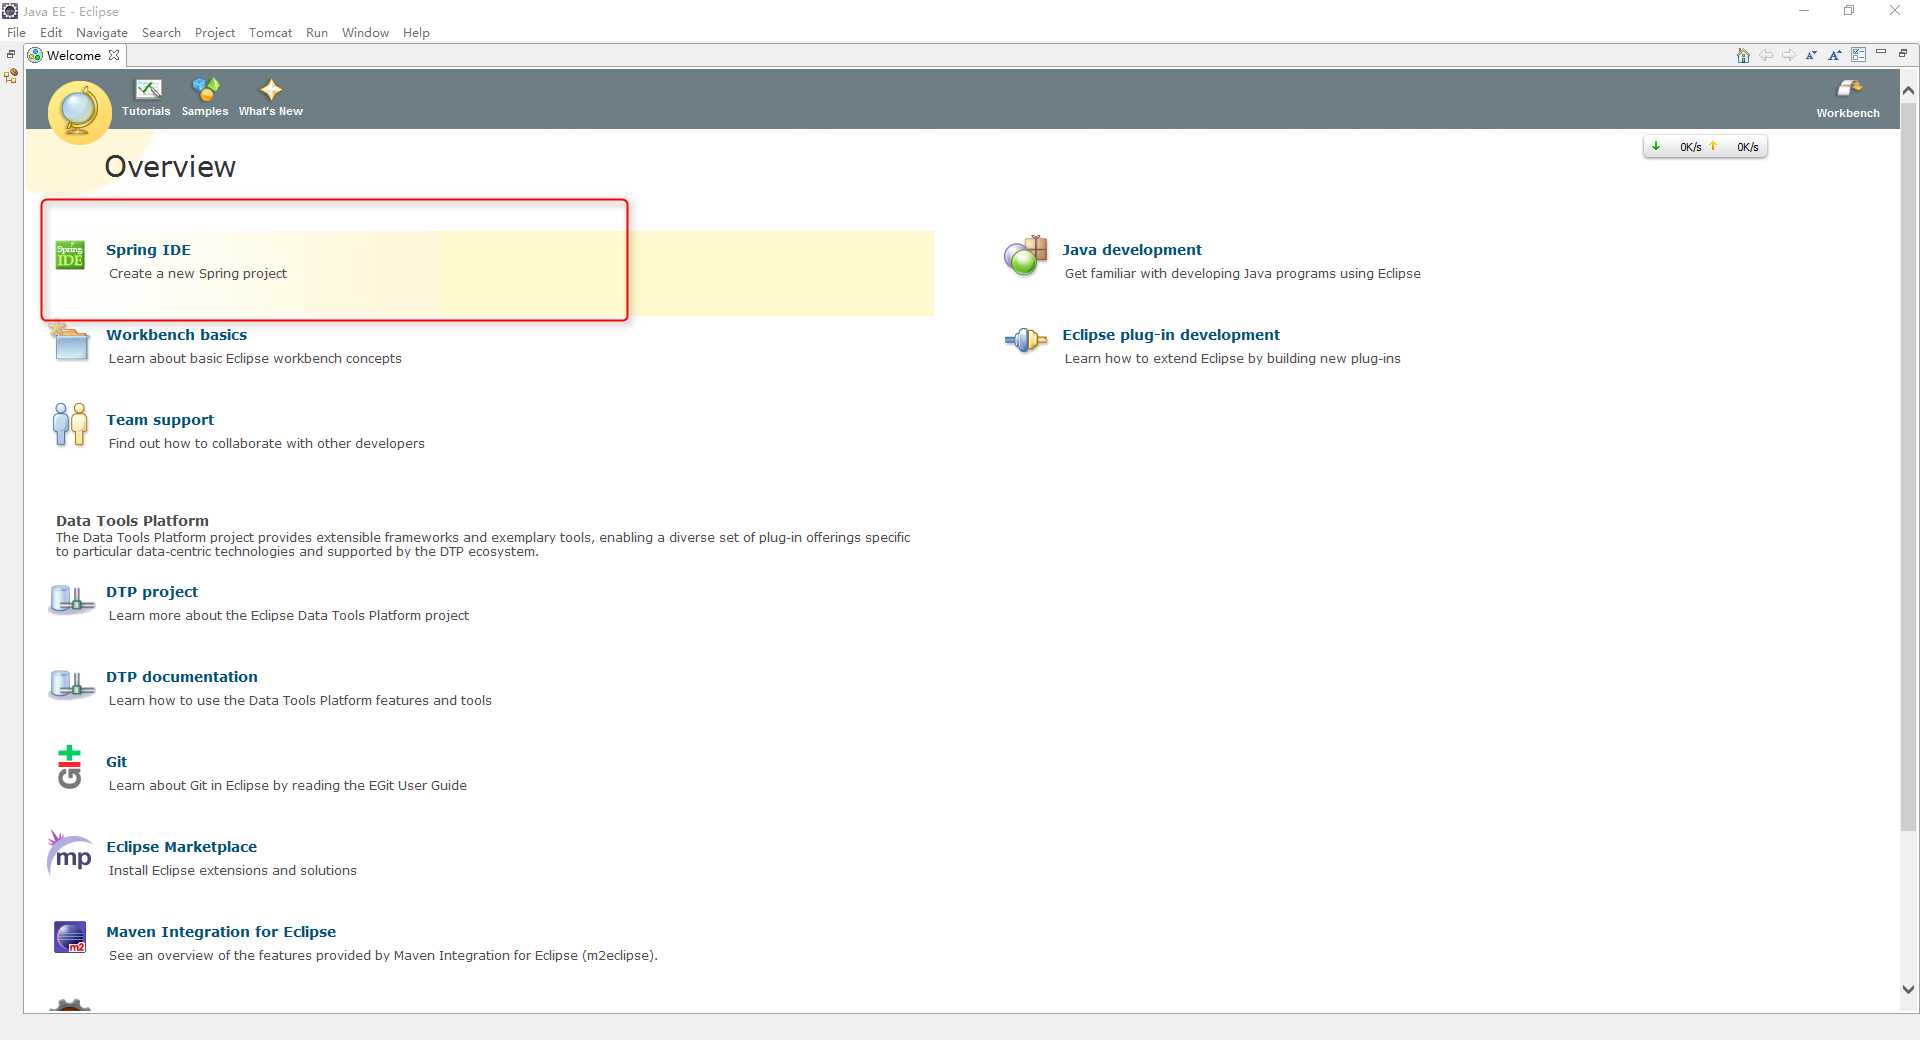
Task: Click the Navigate forward arrow icon
Action: click(1788, 55)
